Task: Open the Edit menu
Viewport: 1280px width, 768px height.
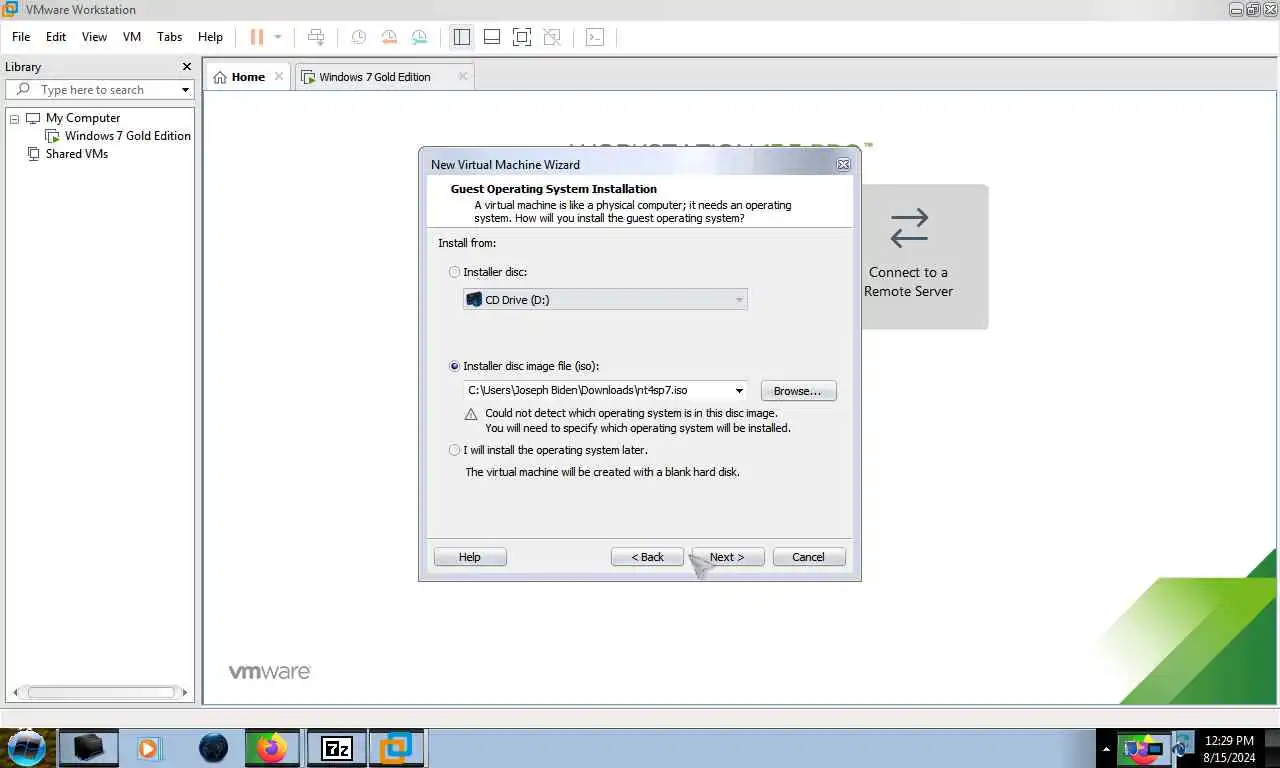Action: coord(56,37)
